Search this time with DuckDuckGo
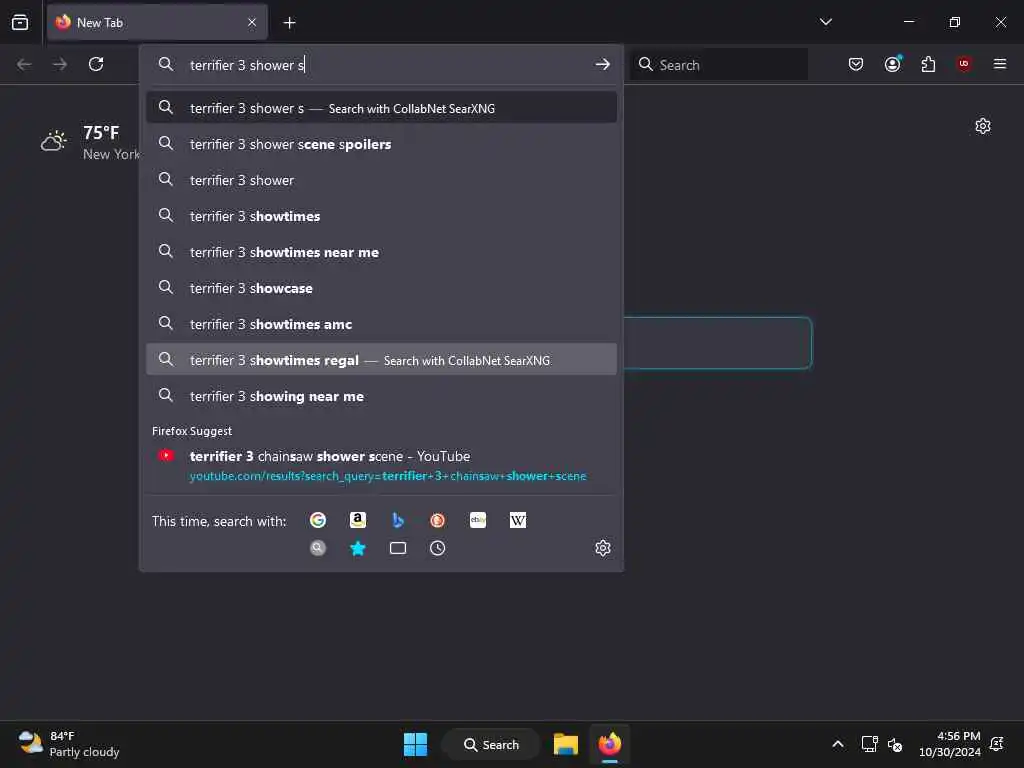Viewport: 1024px width, 768px height. click(438, 520)
